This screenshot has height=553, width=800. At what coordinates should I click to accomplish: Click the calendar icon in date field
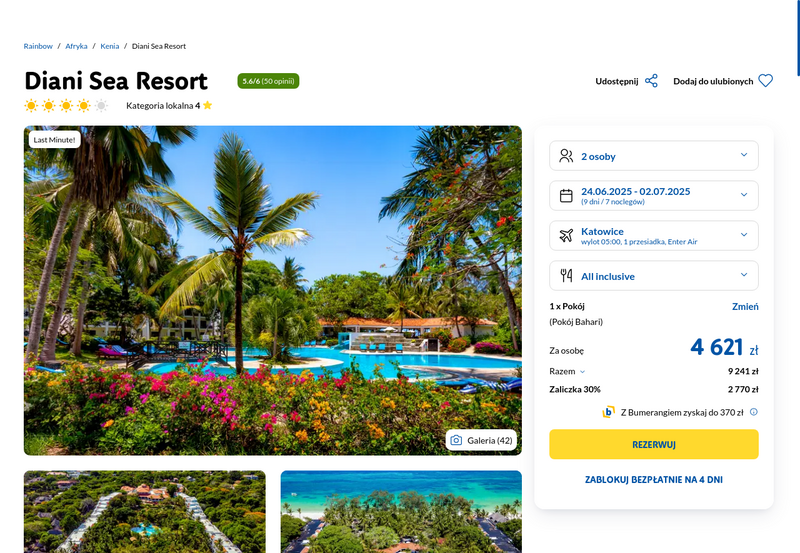[x=566, y=195]
